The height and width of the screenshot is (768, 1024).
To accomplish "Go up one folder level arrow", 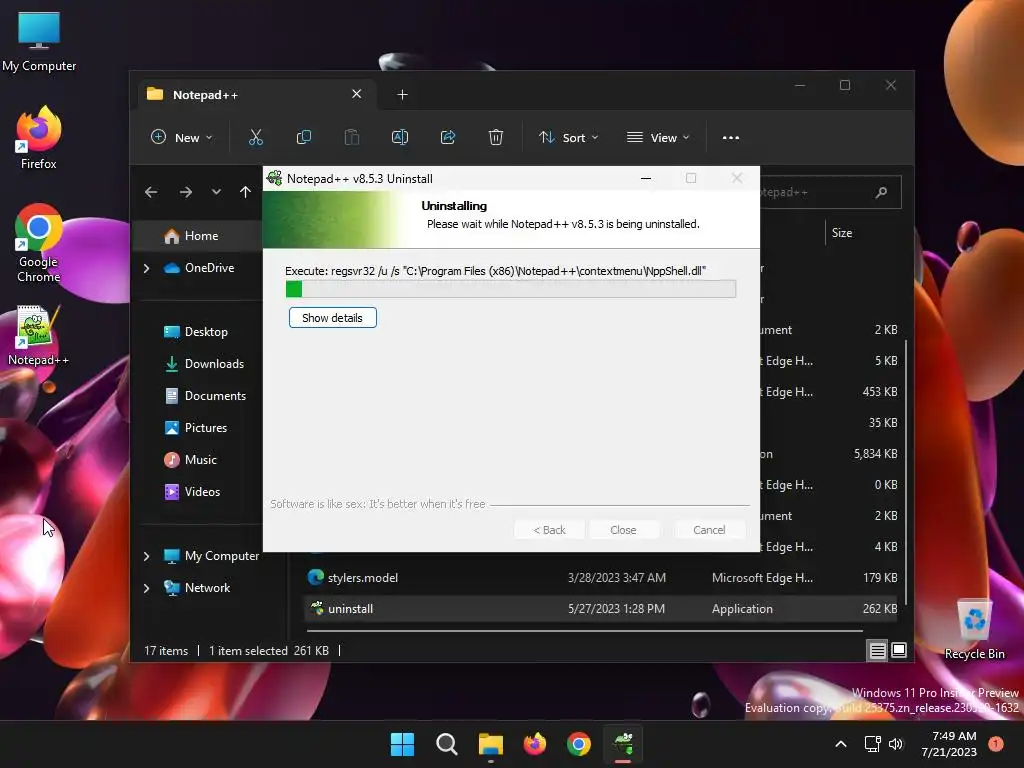I will [245, 192].
